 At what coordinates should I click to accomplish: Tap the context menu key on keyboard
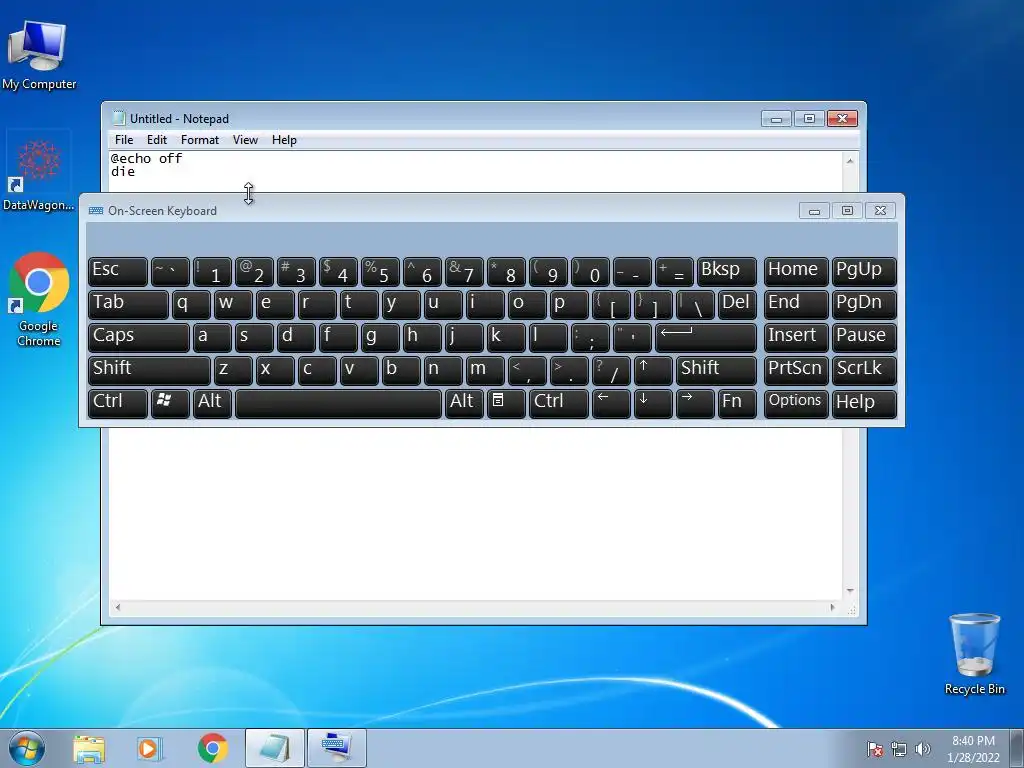click(505, 403)
